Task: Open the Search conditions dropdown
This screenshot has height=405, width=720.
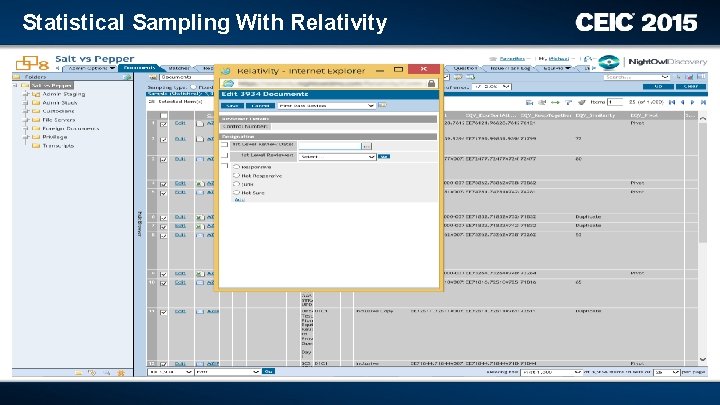Action: (x=636, y=77)
